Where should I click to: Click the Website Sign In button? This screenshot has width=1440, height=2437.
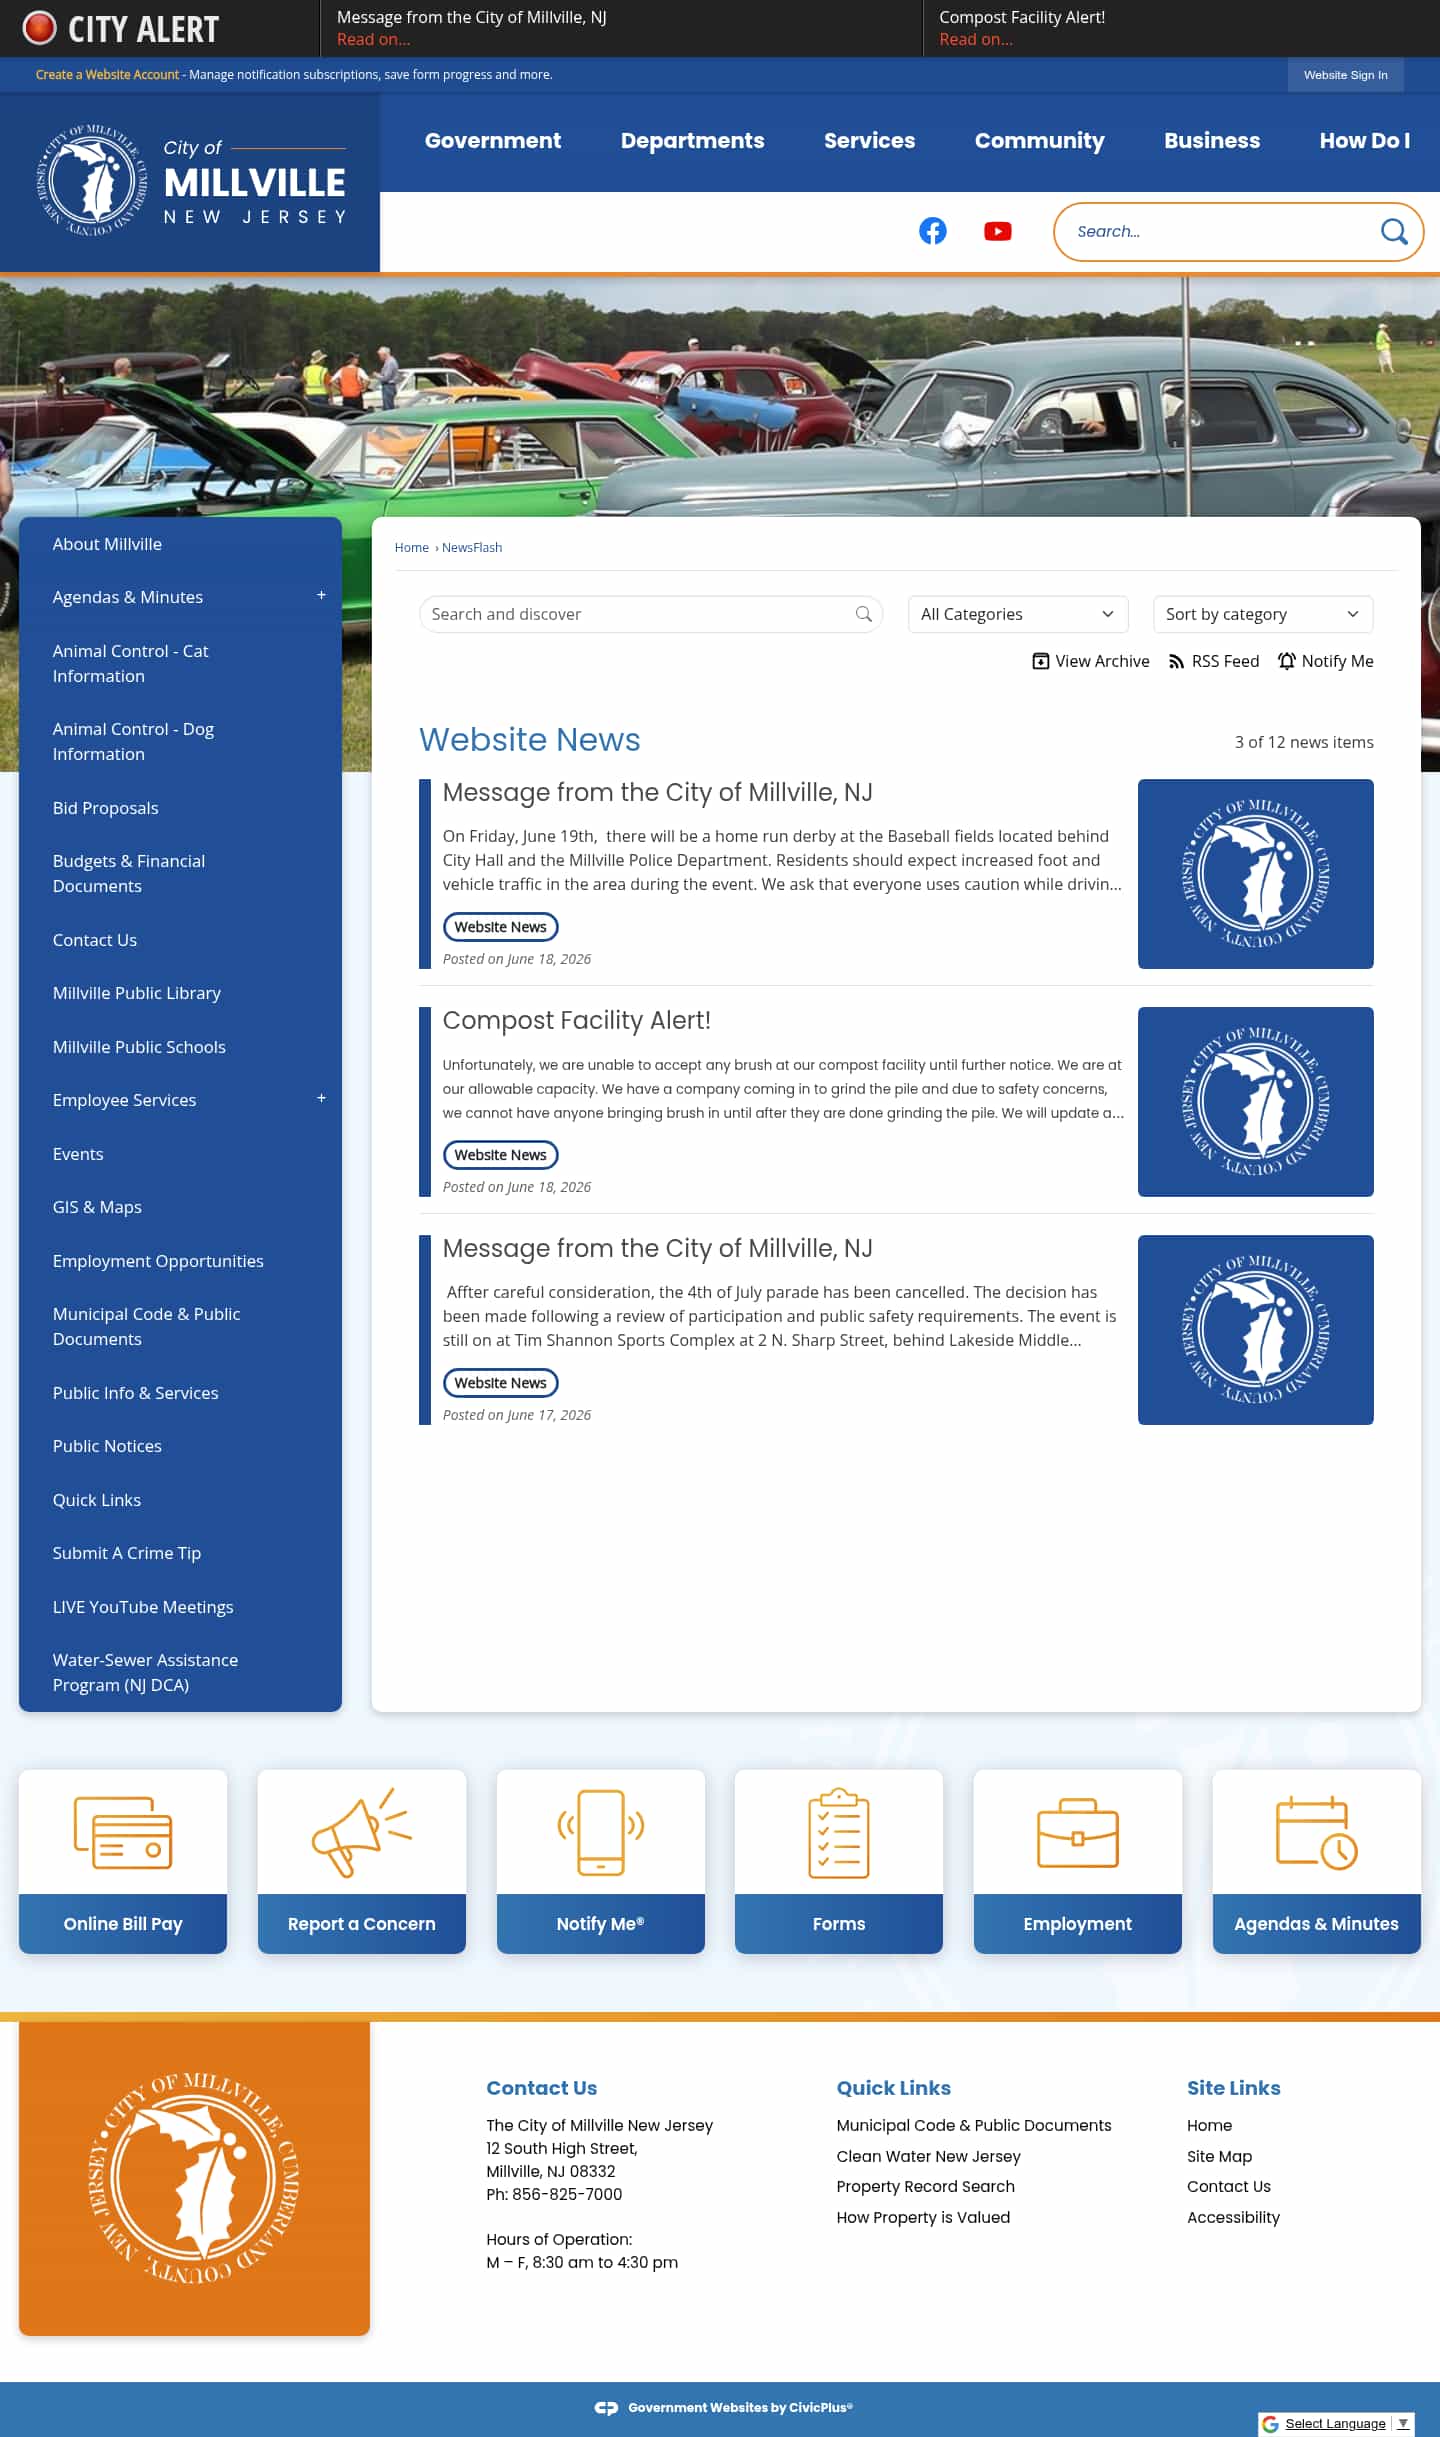pos(1345,75)
